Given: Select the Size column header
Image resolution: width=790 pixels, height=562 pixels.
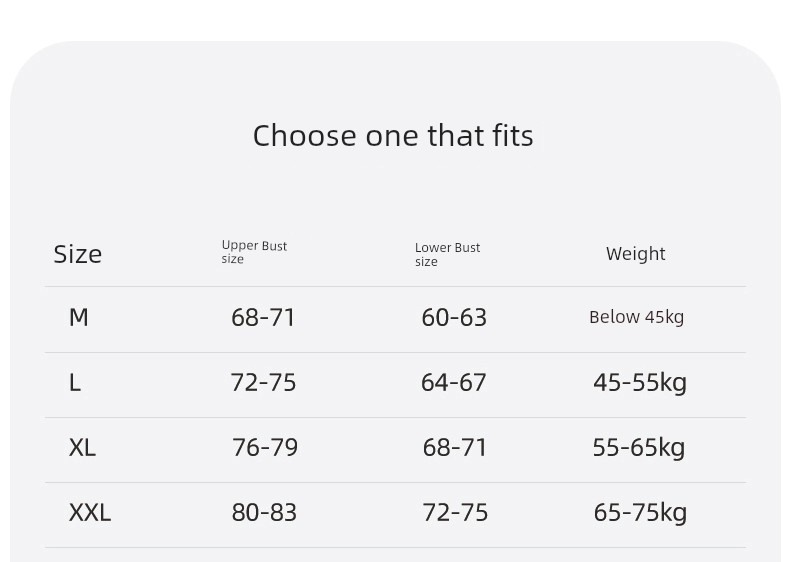Looking at the screenshot, I should coord(78,254).
